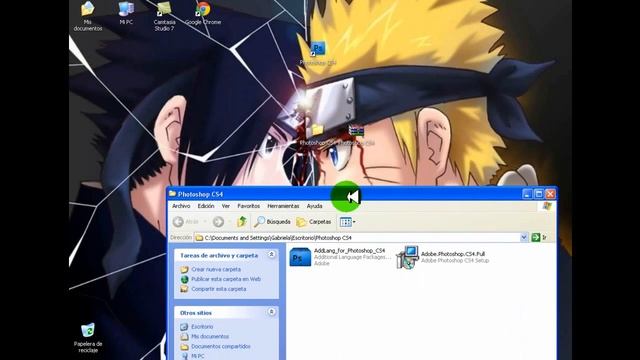
Task: Open the Edición menu
Action: (206, 206)
